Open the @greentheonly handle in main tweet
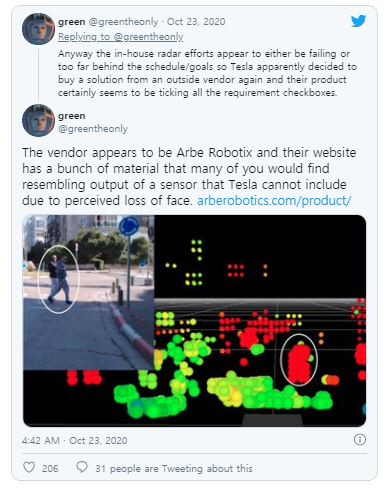The height and width of the screenshot is (493, 392). 93,129
